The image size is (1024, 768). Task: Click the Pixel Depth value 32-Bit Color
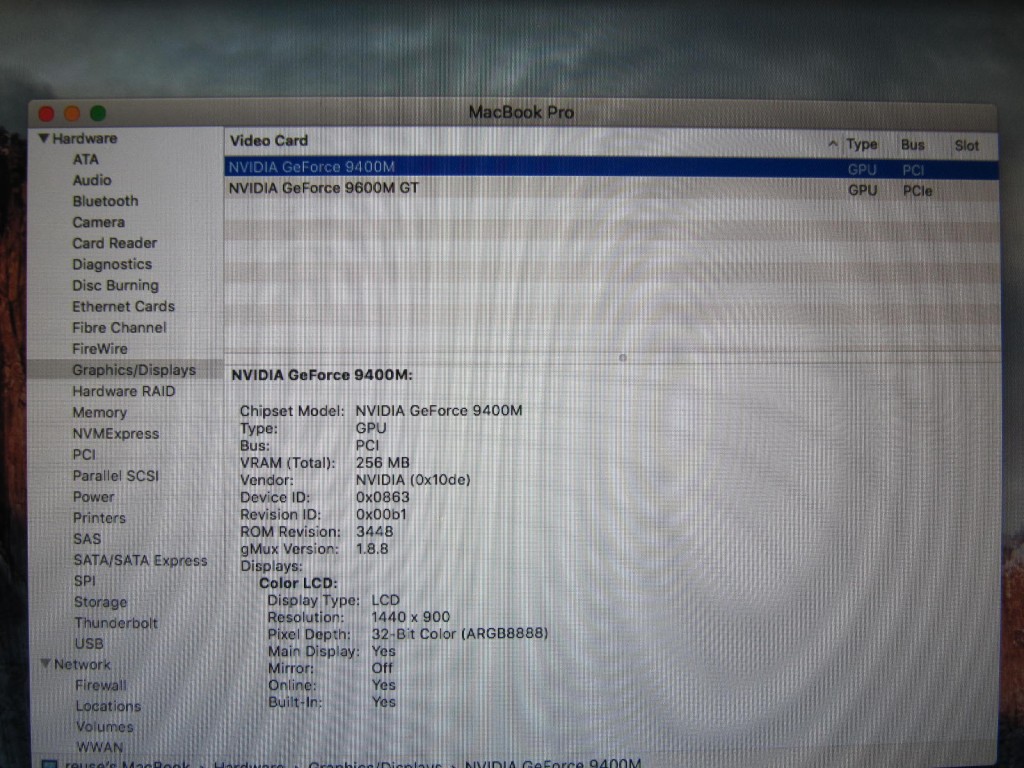[460, 634]
